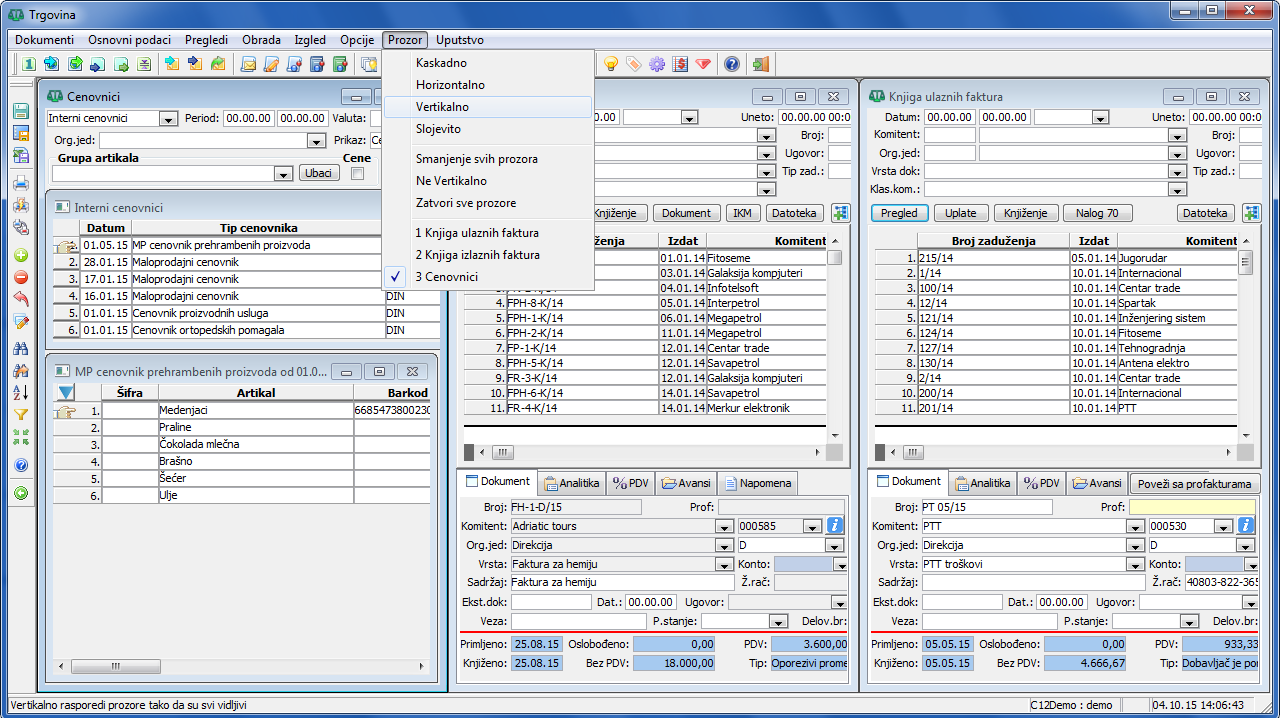Toggle the Cene checkbox in Cenovnici
Screen dimensions: 1280x718
point(358,174)
